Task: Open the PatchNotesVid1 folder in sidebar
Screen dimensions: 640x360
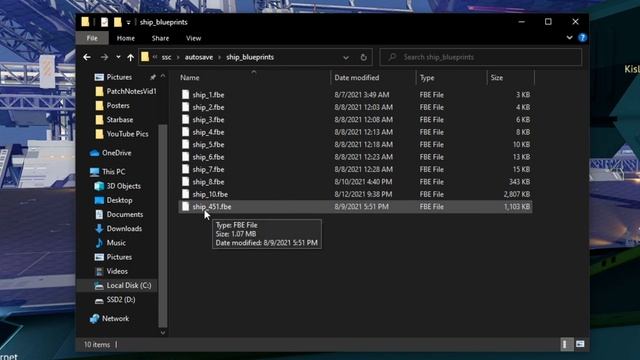Action: (x=131, y=91)
